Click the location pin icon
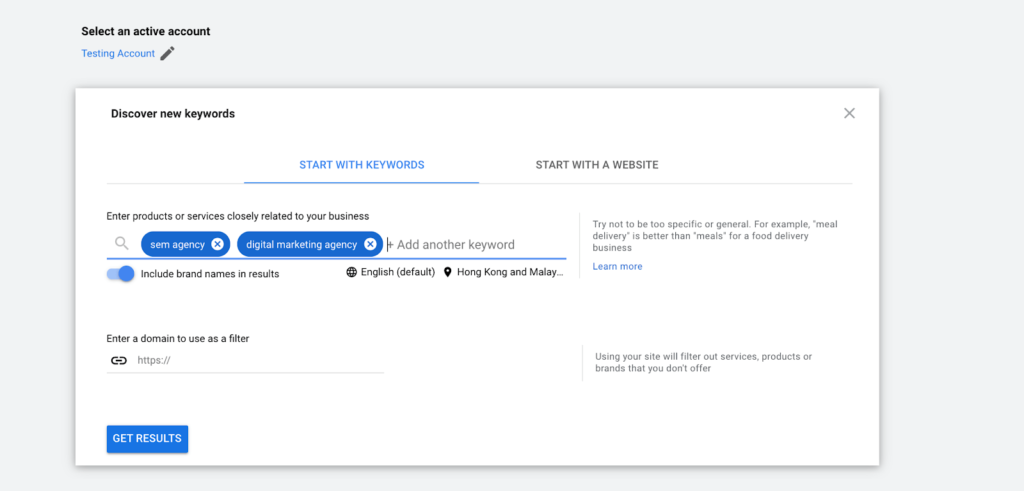Screen dimensions: 1024x491 [x=447, y=272]
